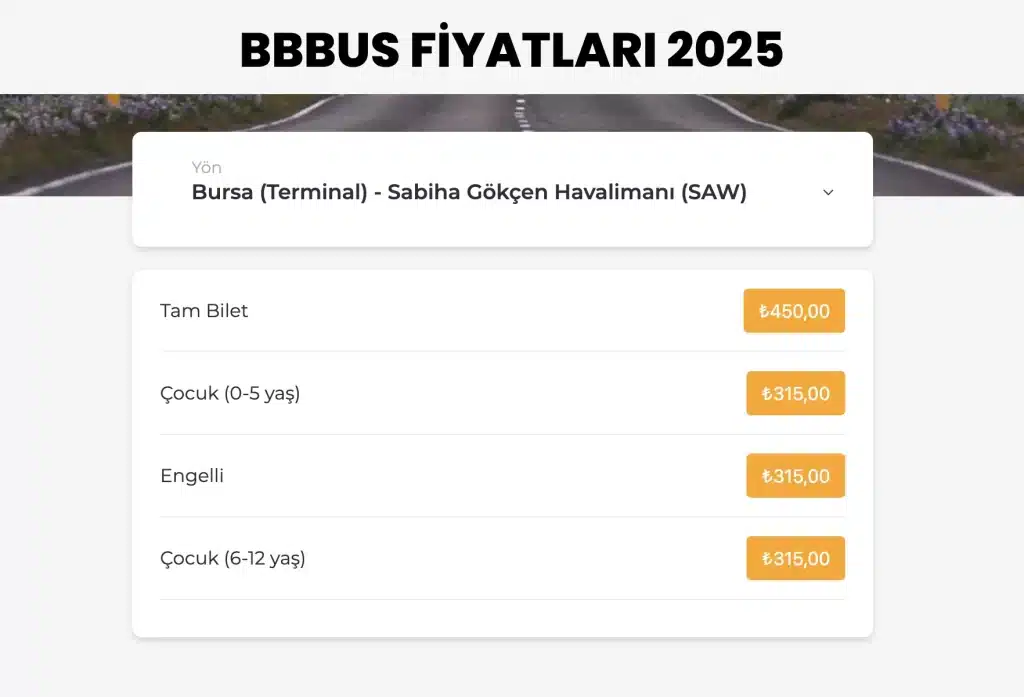Click the small Yön field label
This screenshot has height=697, width=1024.
coord(206,167)
